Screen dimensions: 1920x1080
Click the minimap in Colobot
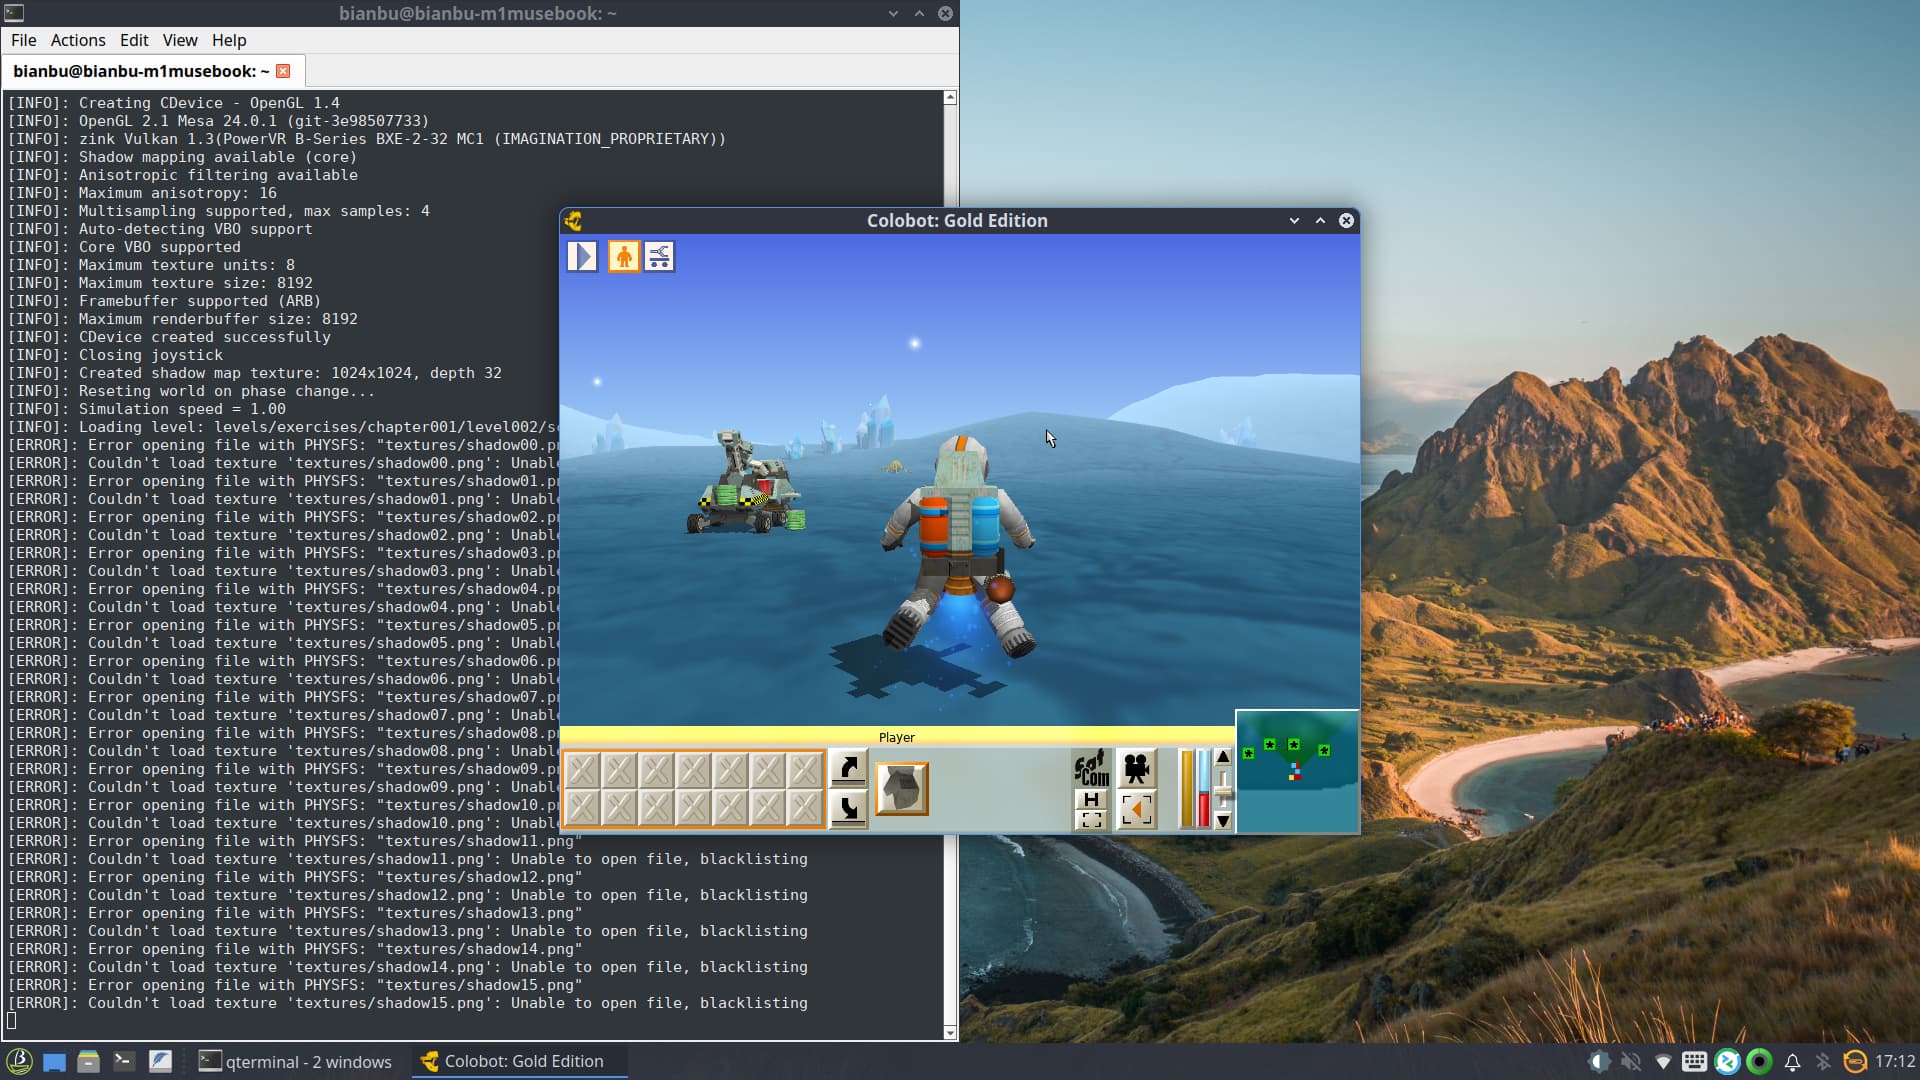[x=1297, y=771]
